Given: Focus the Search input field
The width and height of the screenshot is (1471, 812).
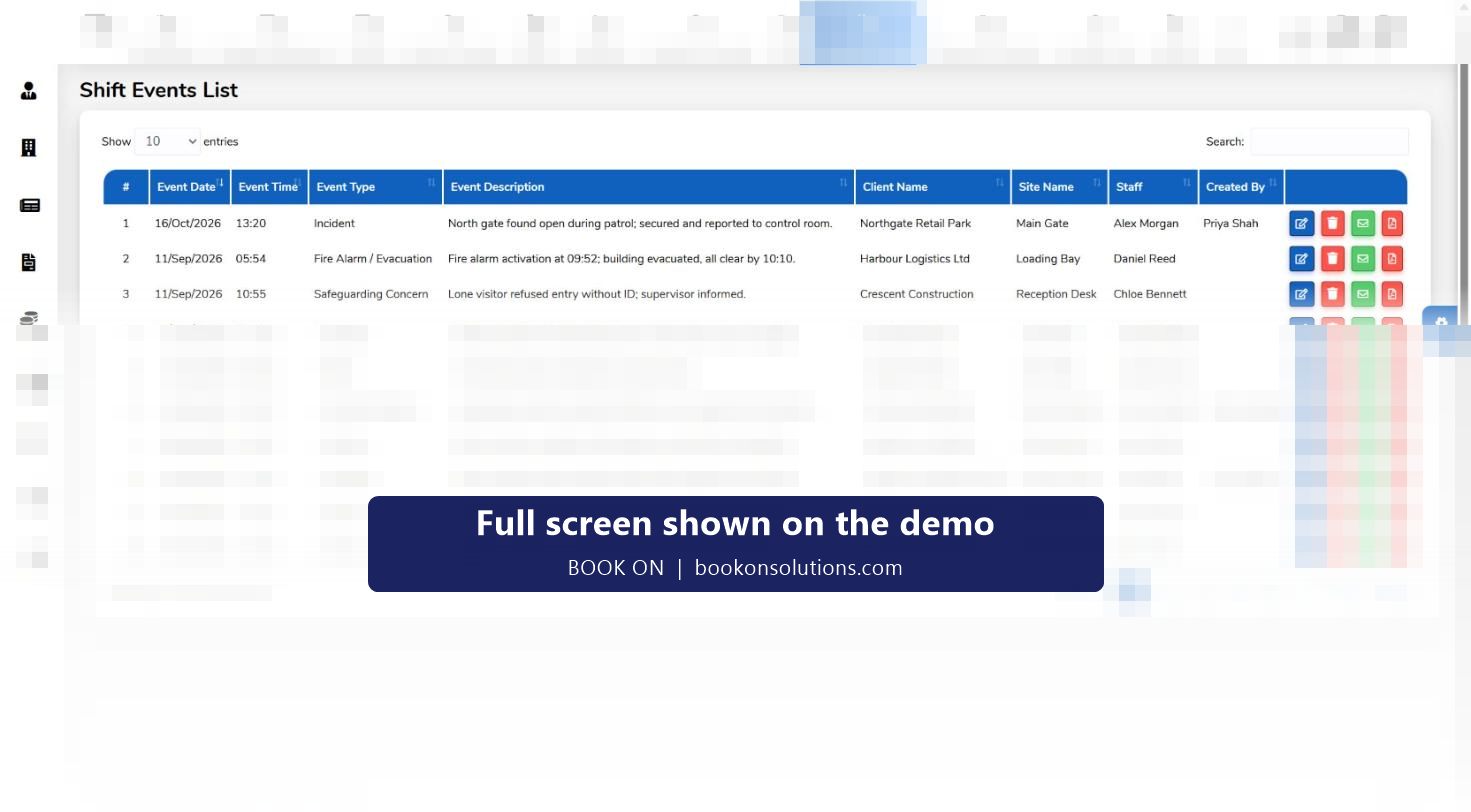Looking at the screenshot, I should (1329, 142).
